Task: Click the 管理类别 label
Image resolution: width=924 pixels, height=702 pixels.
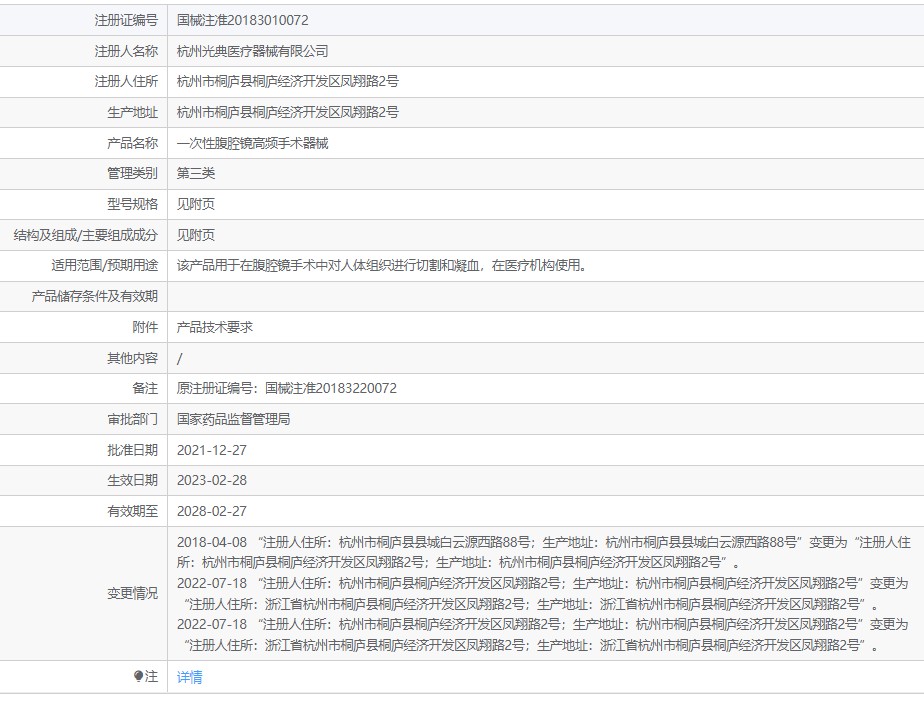Action: click(133, 173)
